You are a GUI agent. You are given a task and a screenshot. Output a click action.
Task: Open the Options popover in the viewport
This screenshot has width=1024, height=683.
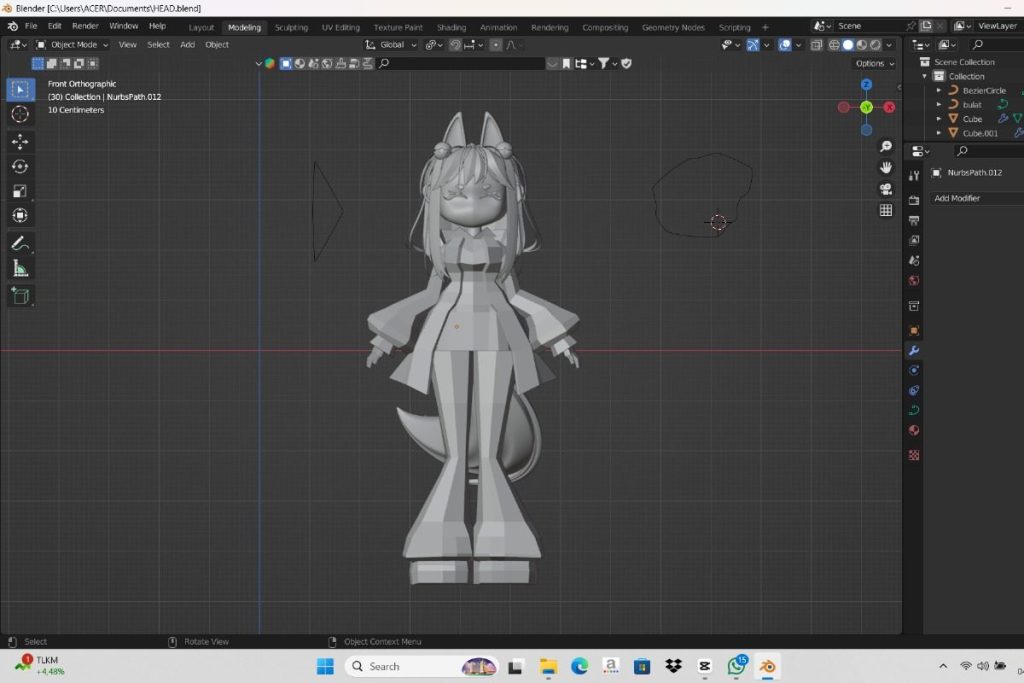tap(874, 63)
